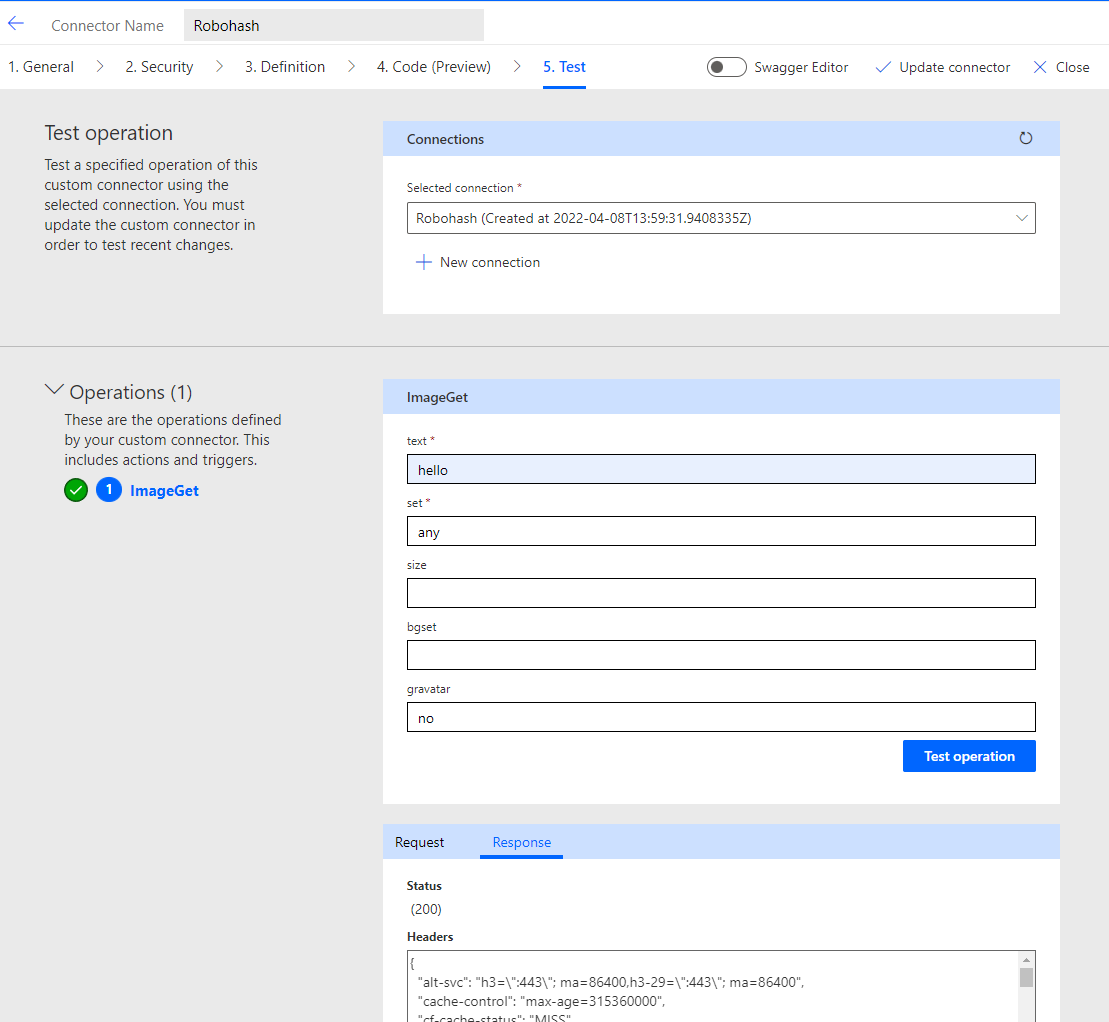The width and height of the screenshot is (1109, 1022).
Task: Click the ImageGet panel header
Action: coord(721,397)
